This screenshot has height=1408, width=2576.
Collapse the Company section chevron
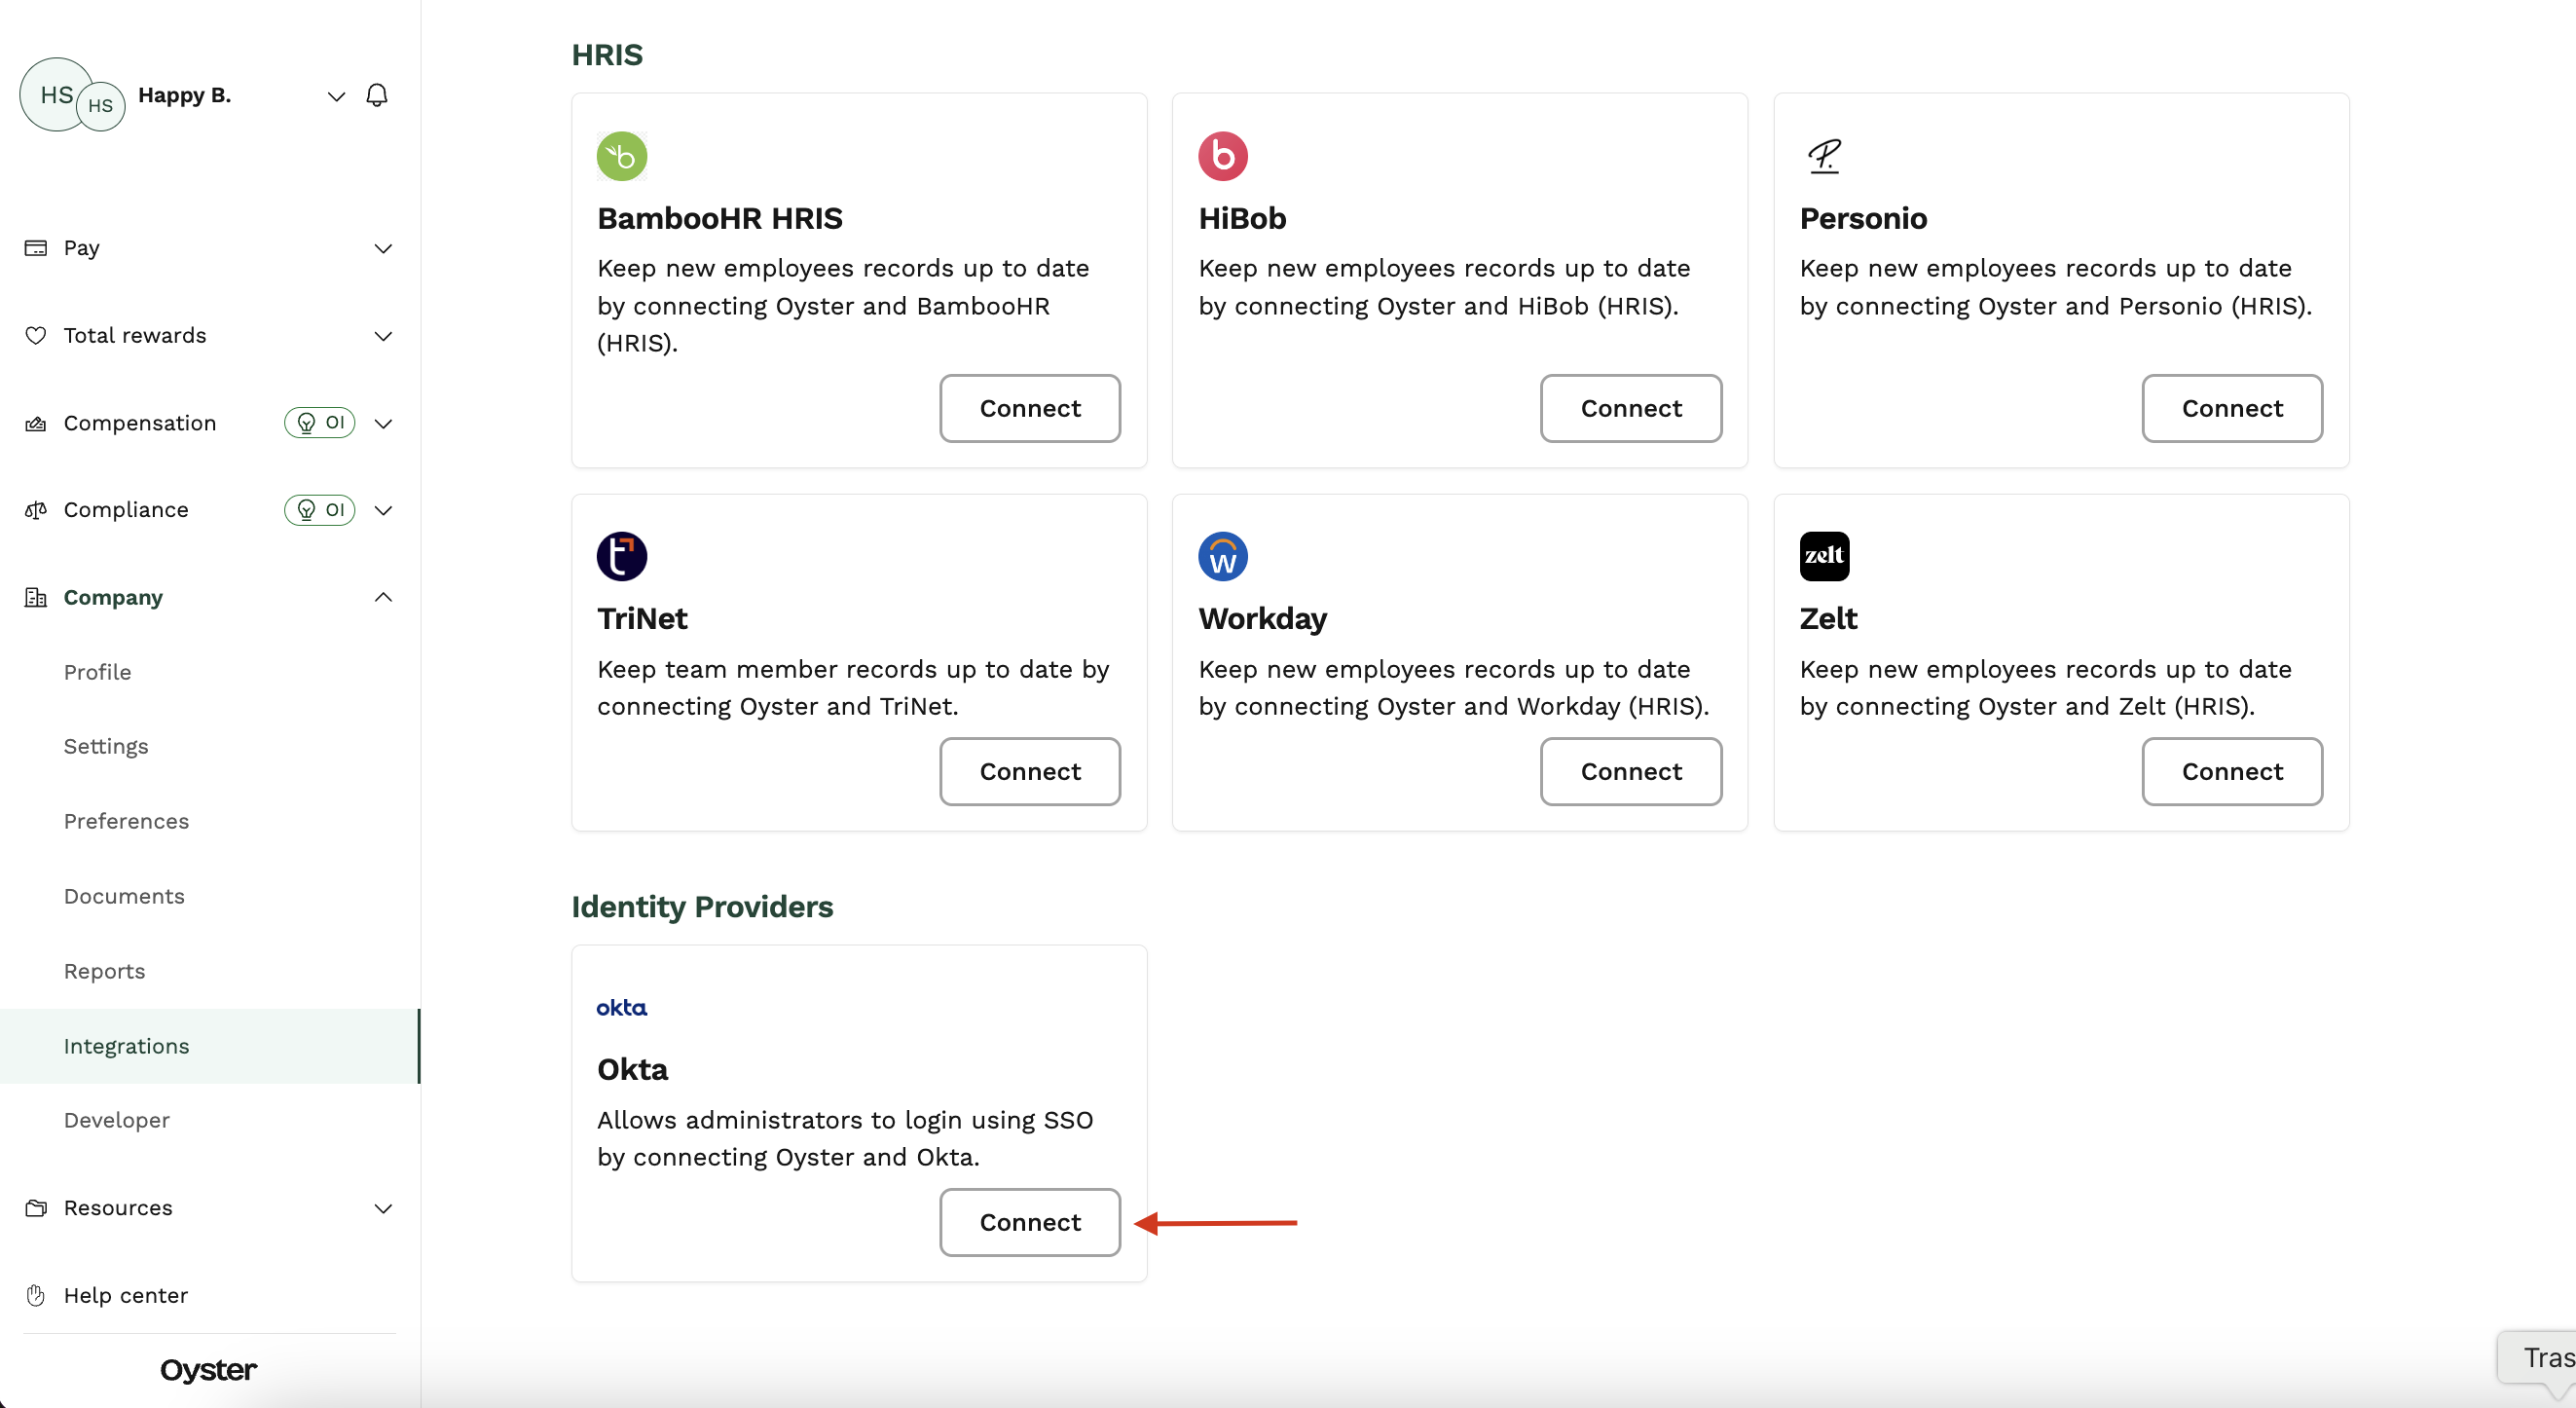383,598
